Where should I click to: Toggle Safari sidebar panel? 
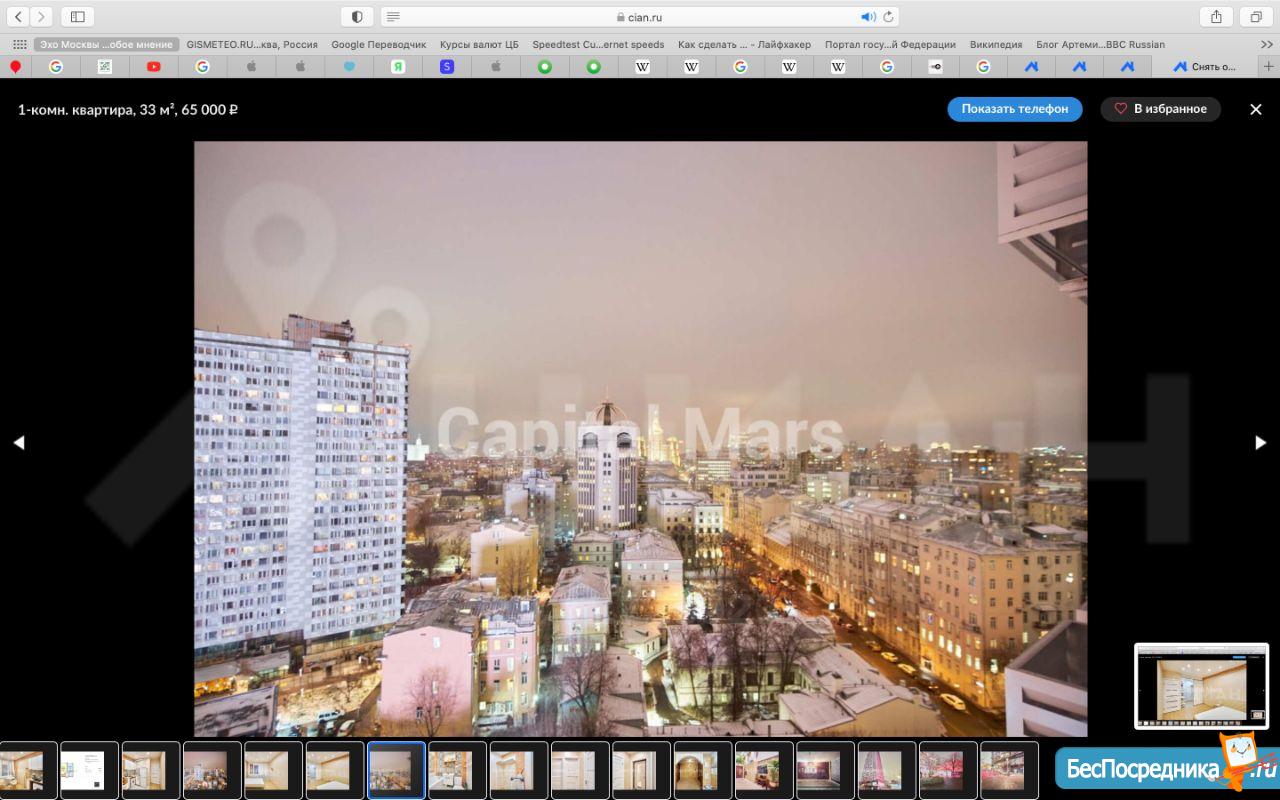[x=77, y=17]
